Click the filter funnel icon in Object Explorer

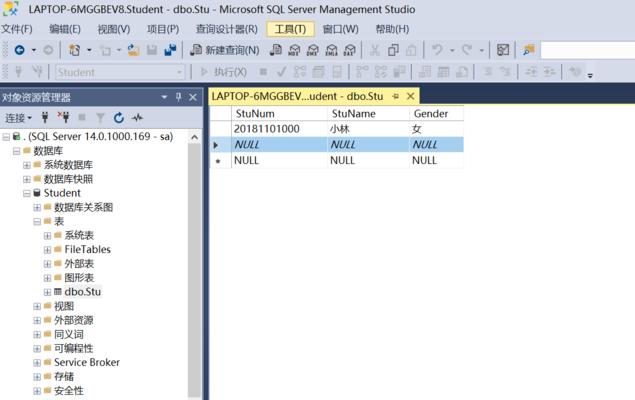(x=100, y=118)
